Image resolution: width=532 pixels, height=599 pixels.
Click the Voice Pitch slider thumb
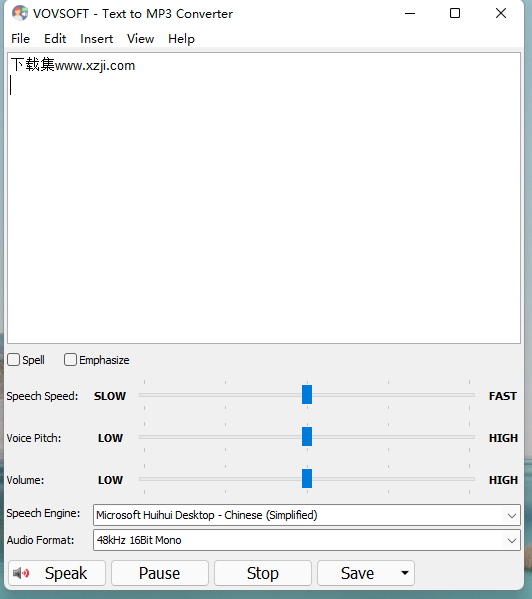pos(307,437)
